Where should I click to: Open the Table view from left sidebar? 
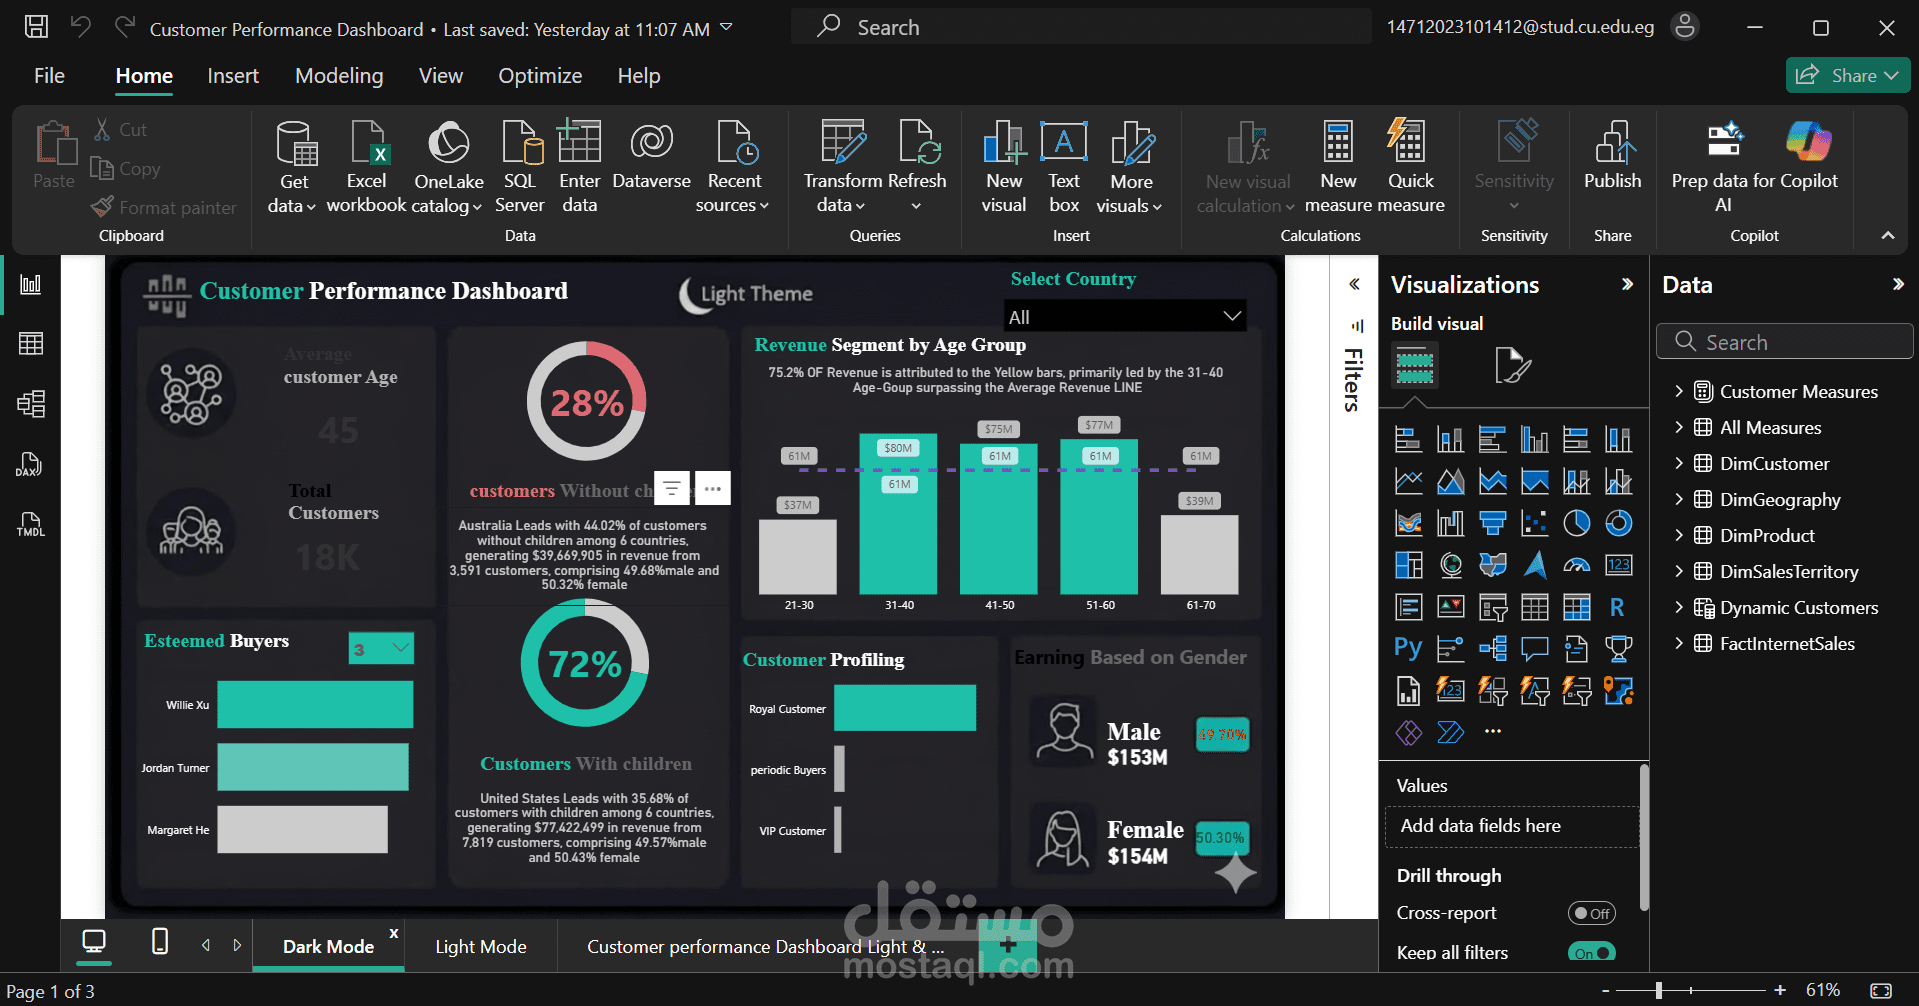[x=31, y=344]
